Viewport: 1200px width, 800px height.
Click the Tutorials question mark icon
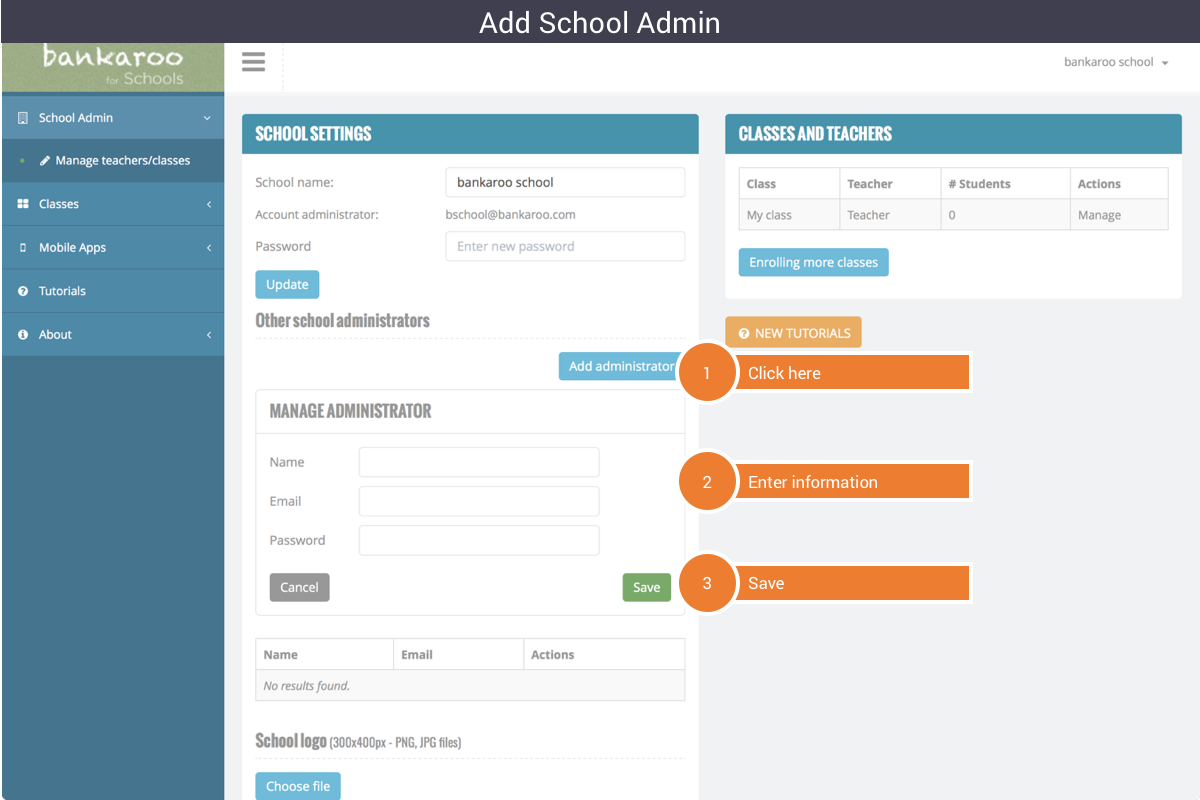tap(23, 291)
